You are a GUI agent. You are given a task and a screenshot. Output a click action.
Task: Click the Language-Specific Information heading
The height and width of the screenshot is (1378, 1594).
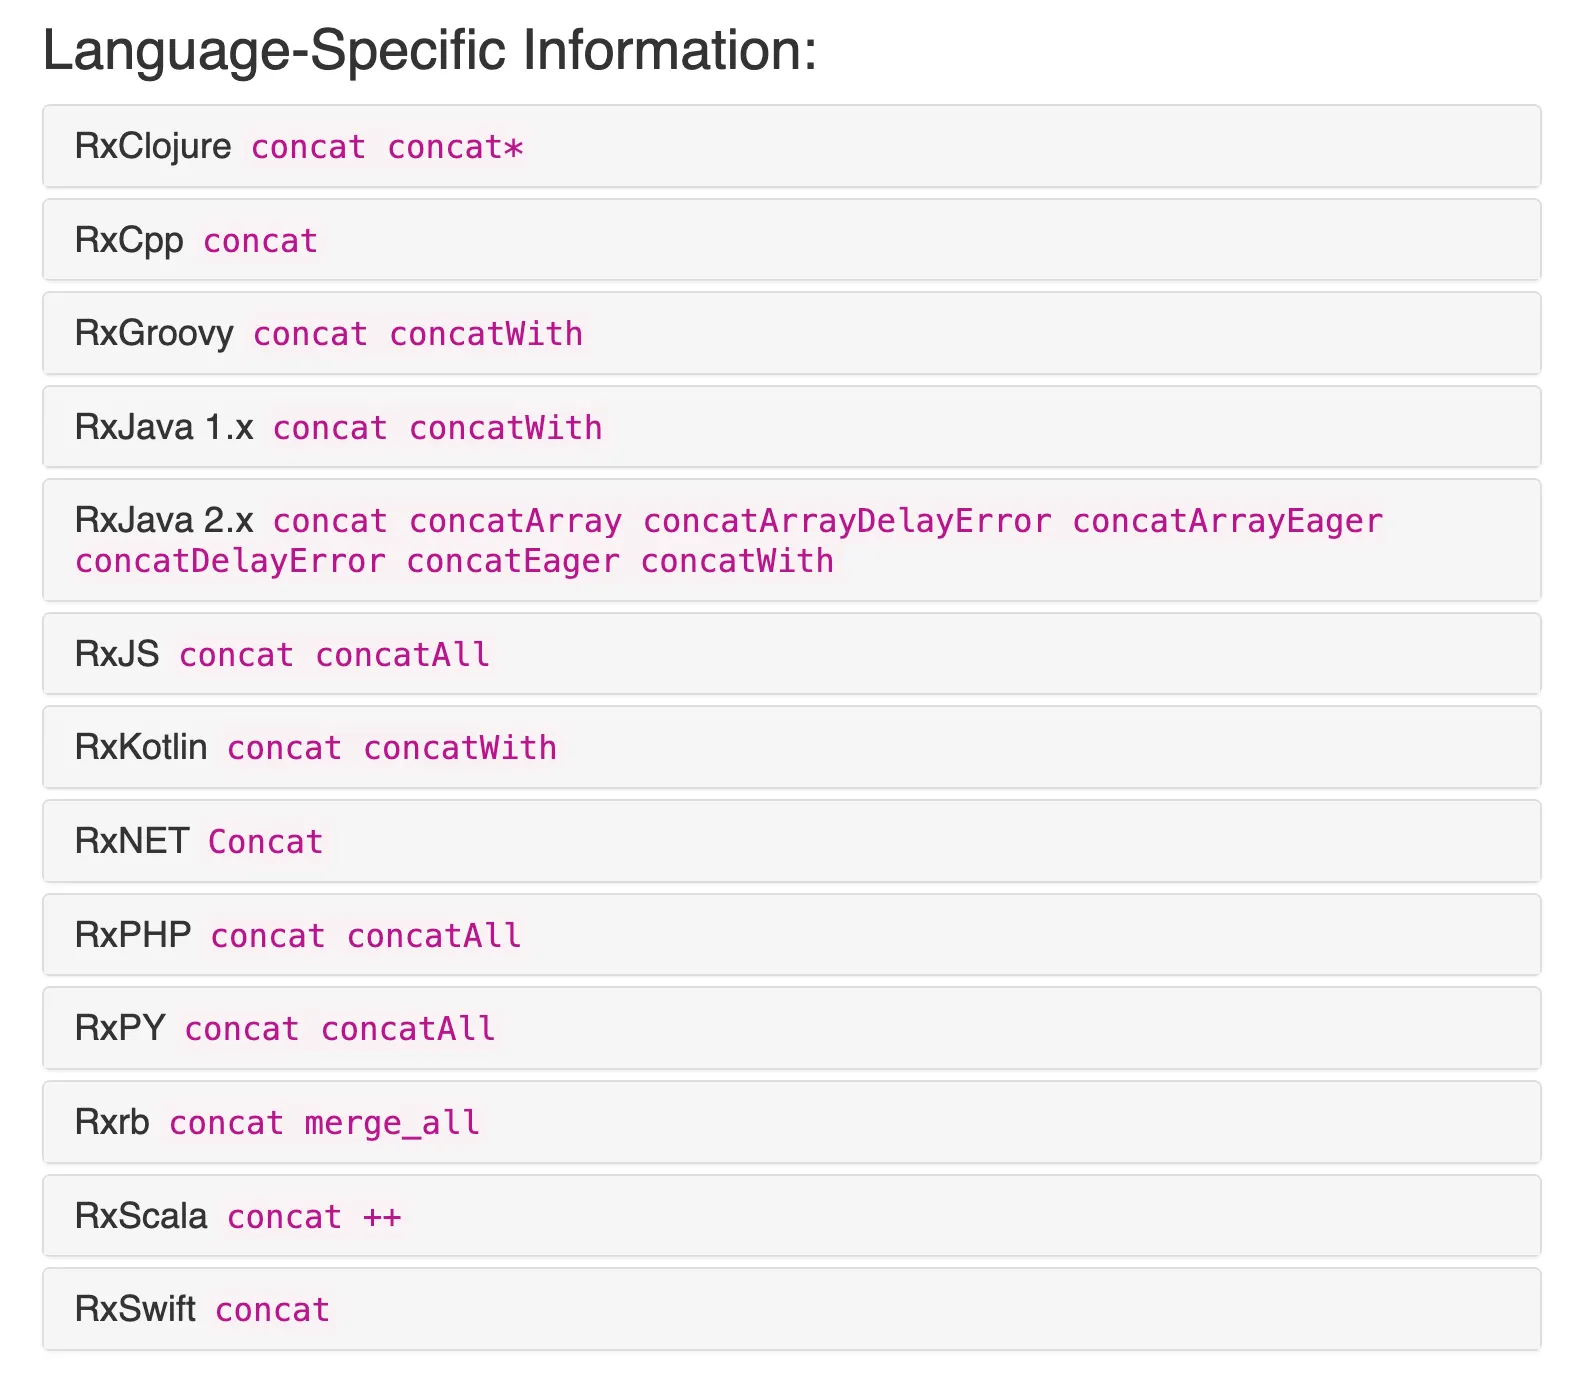[430, 50]
